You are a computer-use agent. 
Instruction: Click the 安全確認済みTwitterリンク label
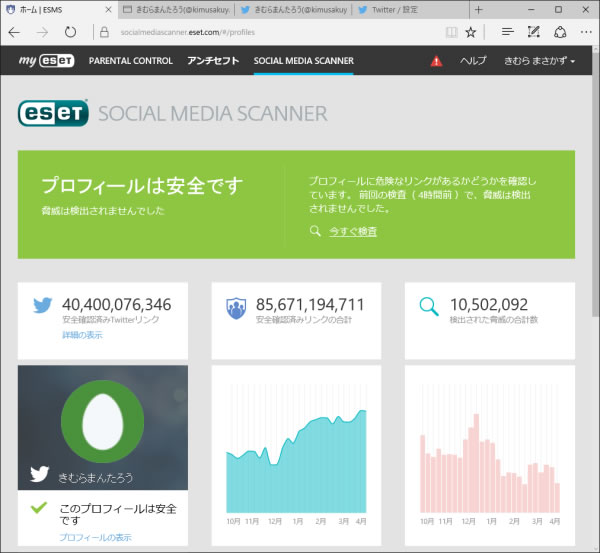pyautogui.click(x=111, y=320)
